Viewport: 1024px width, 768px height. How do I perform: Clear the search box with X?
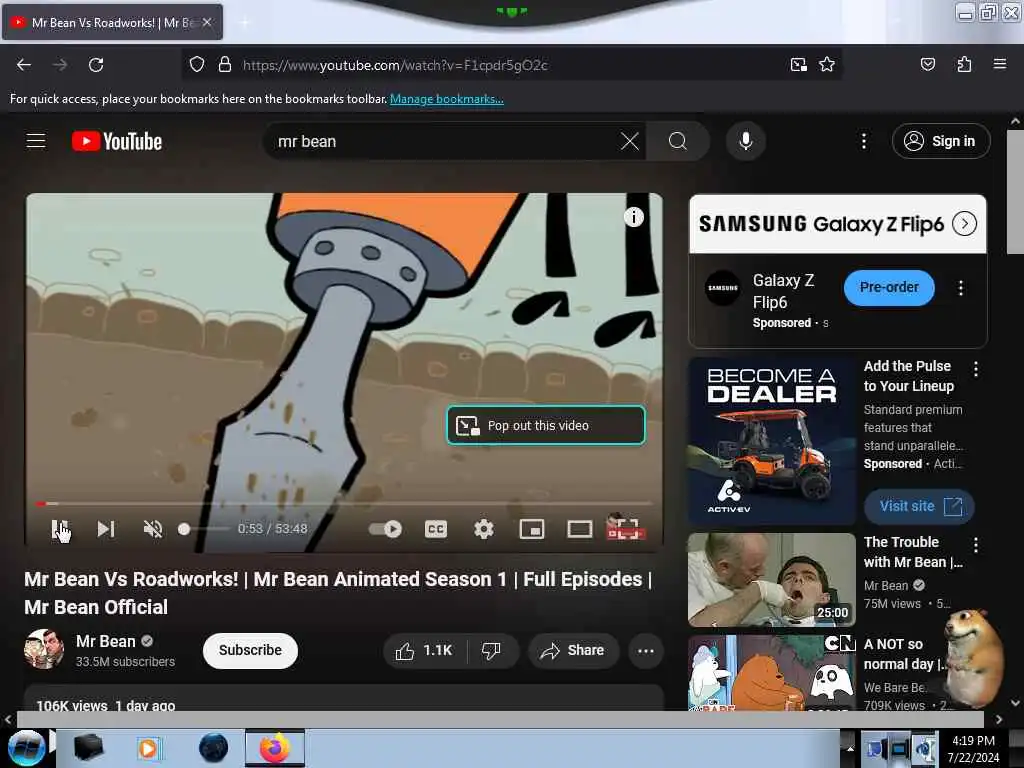630,141
